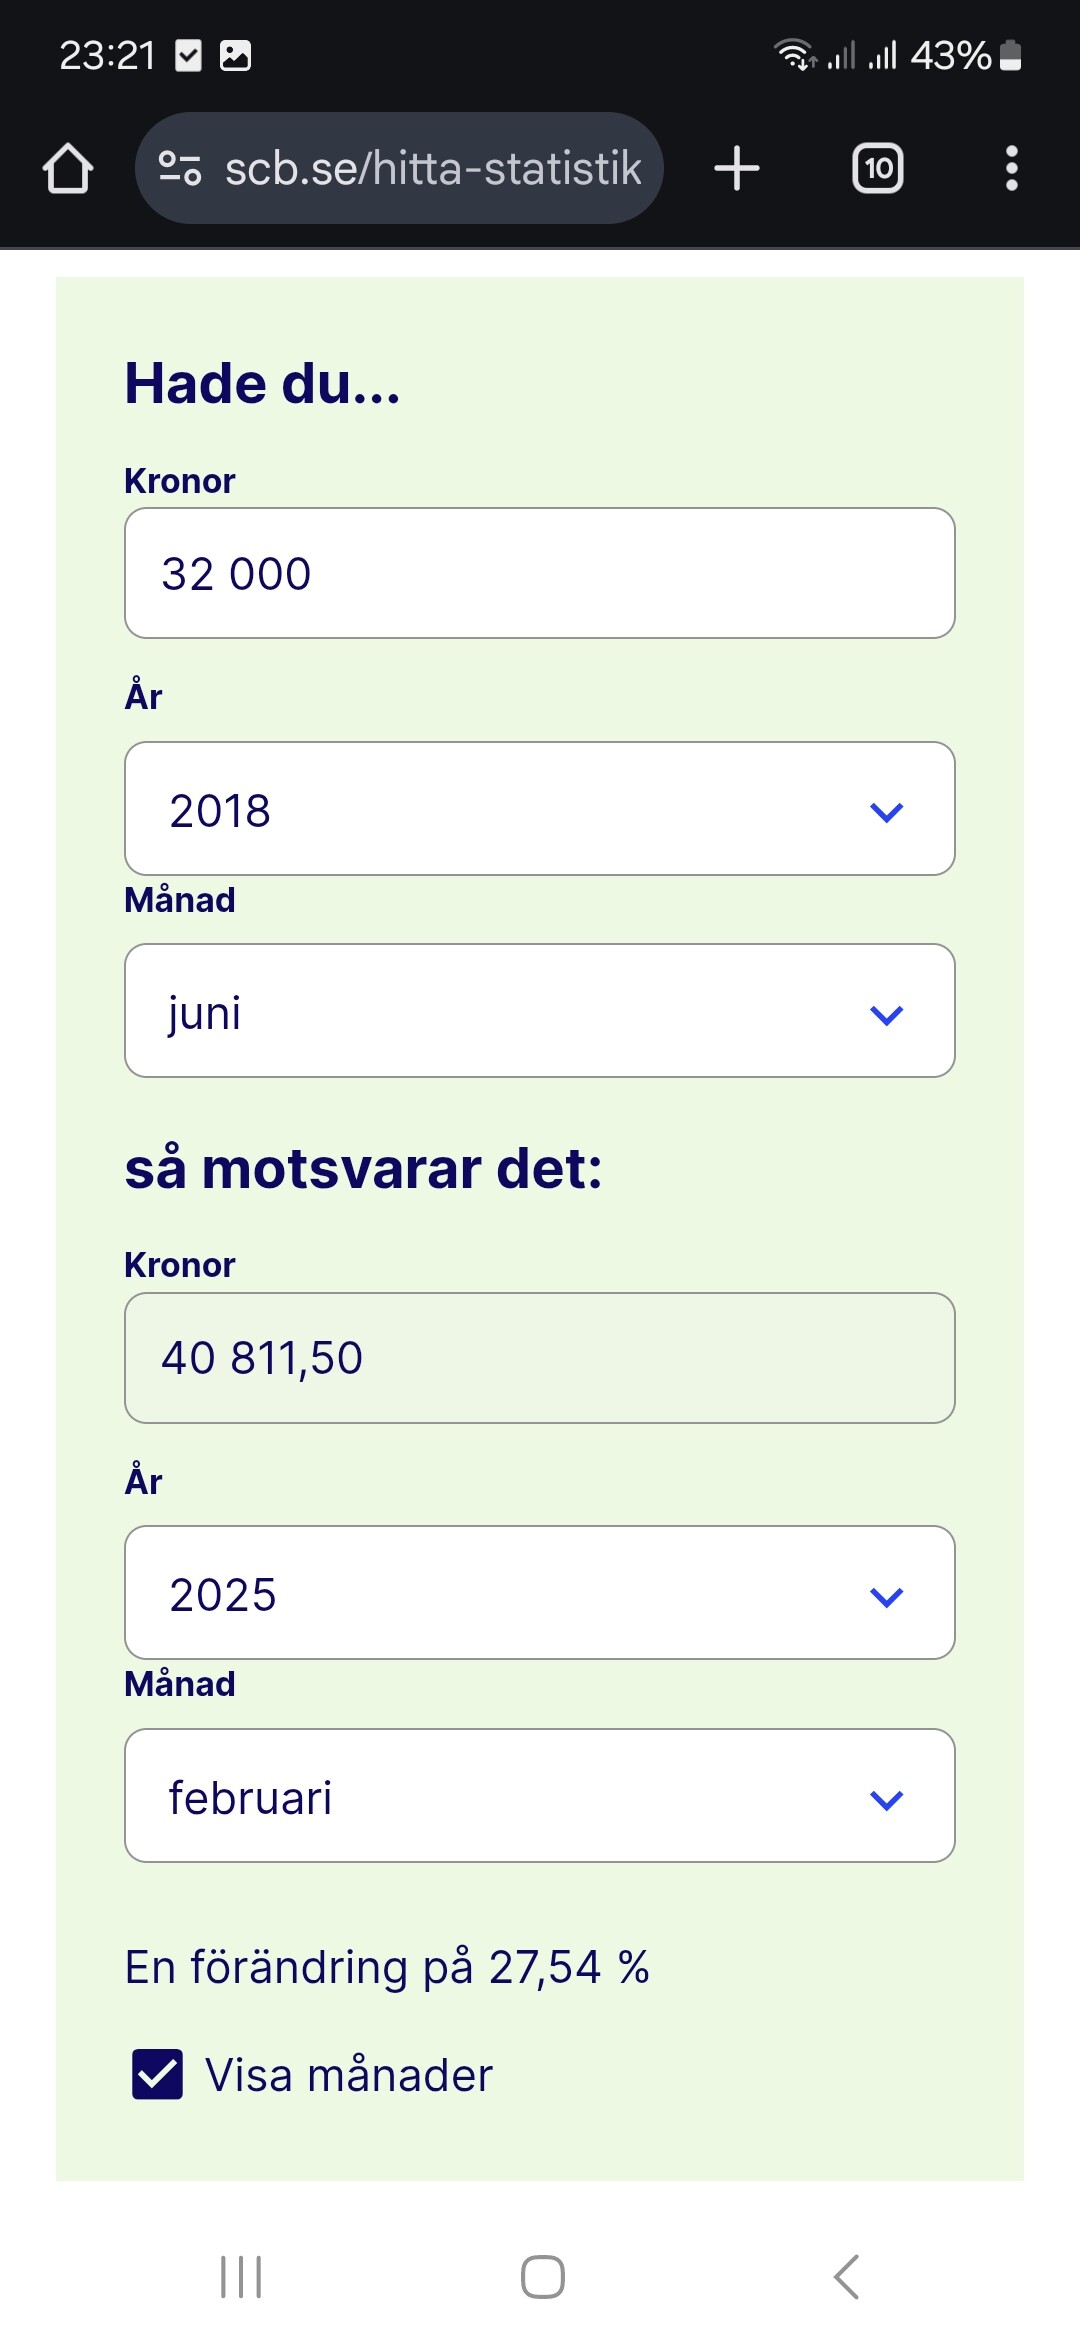
Task: Click the chevron on the 2025 selector
Action: (887, 1596)
